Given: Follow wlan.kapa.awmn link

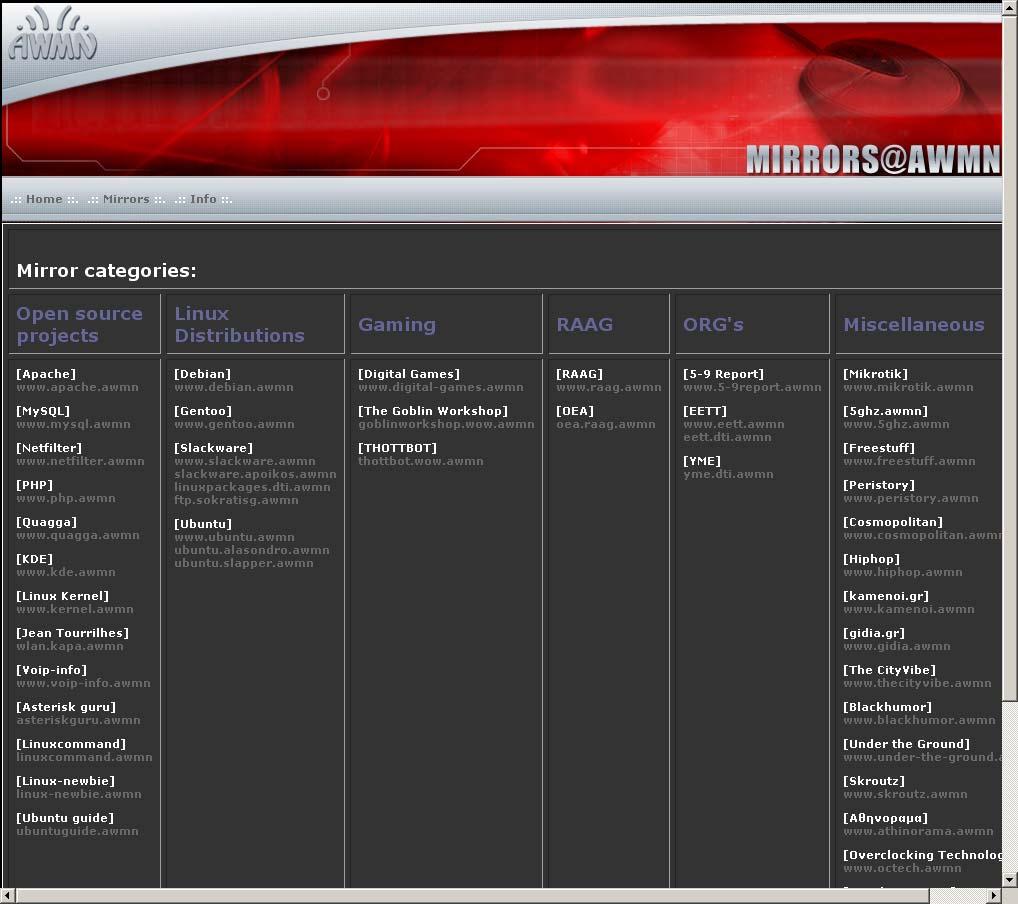Looking at the screenshot, I should click(x=69, y=646).
